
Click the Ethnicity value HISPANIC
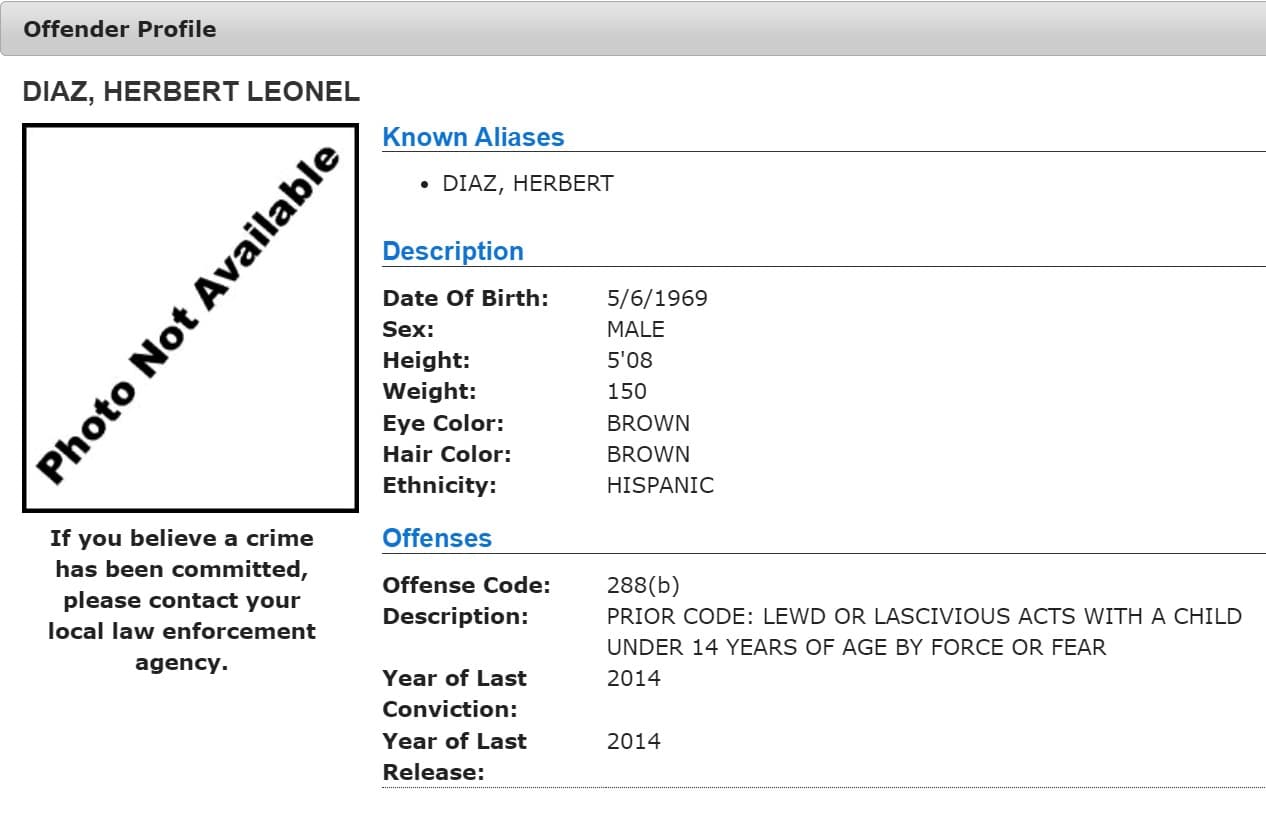[659, 485]
